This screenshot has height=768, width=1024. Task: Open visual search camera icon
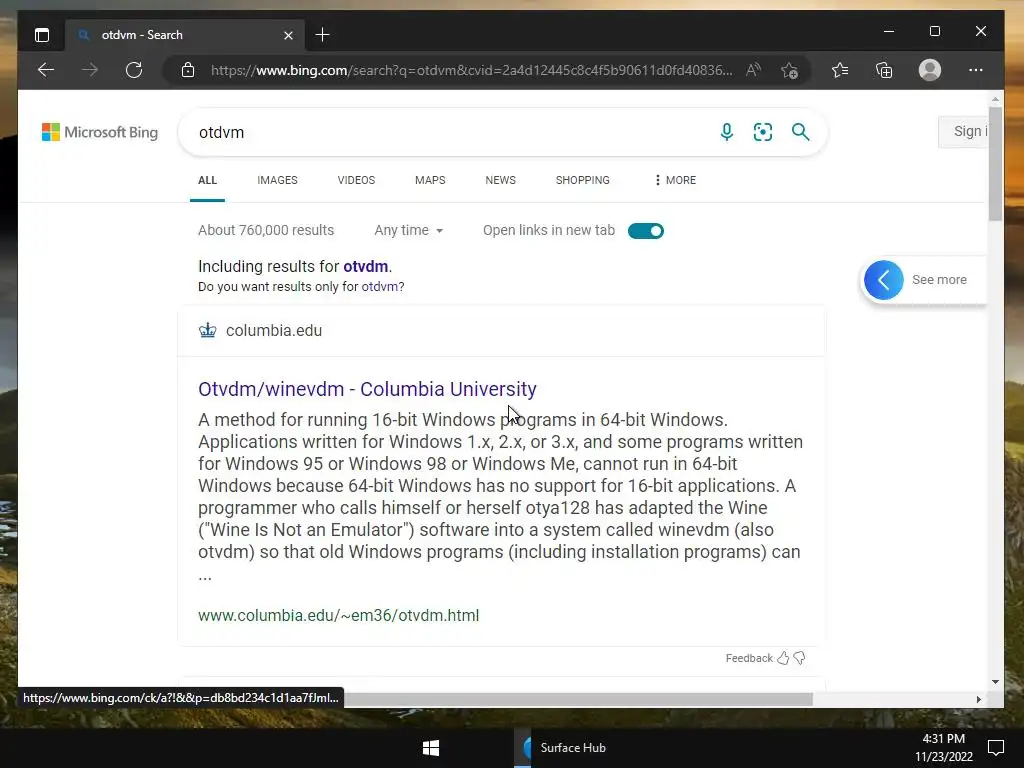tap(763, 132)
